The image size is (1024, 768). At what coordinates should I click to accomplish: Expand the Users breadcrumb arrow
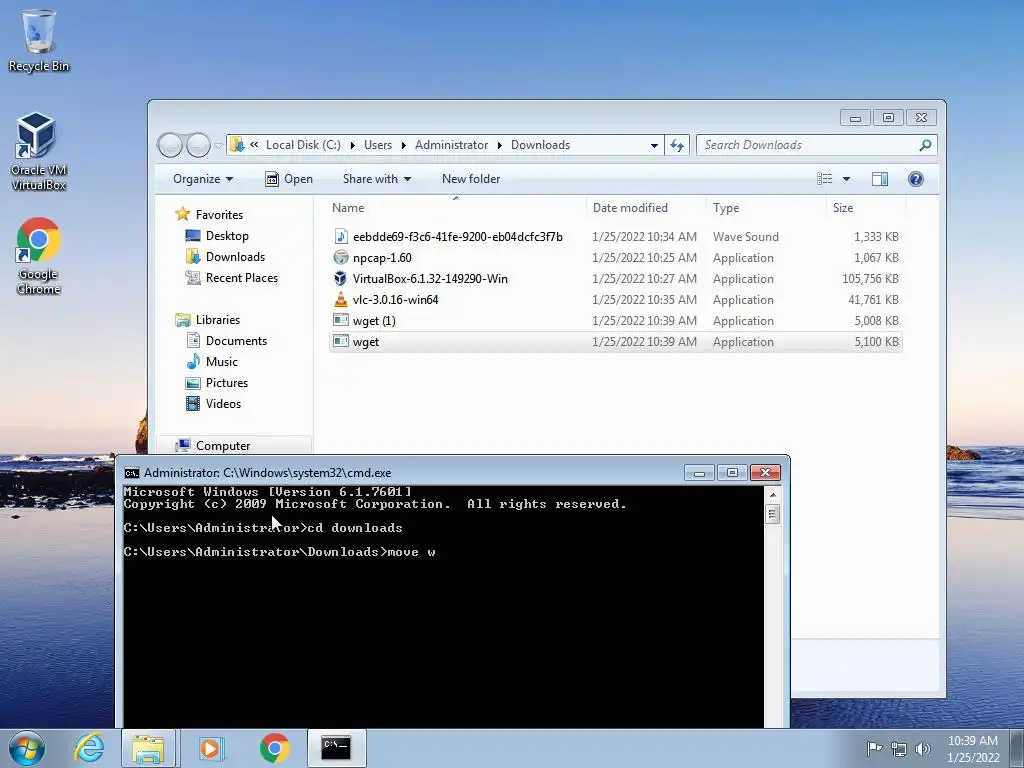(x=404, y=145)
